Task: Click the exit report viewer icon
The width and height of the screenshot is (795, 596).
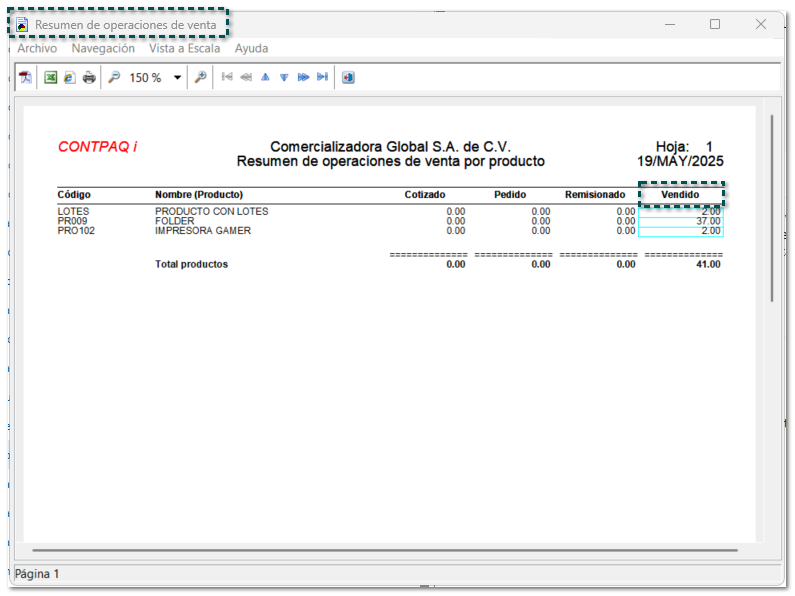Action: coord(348,77)
